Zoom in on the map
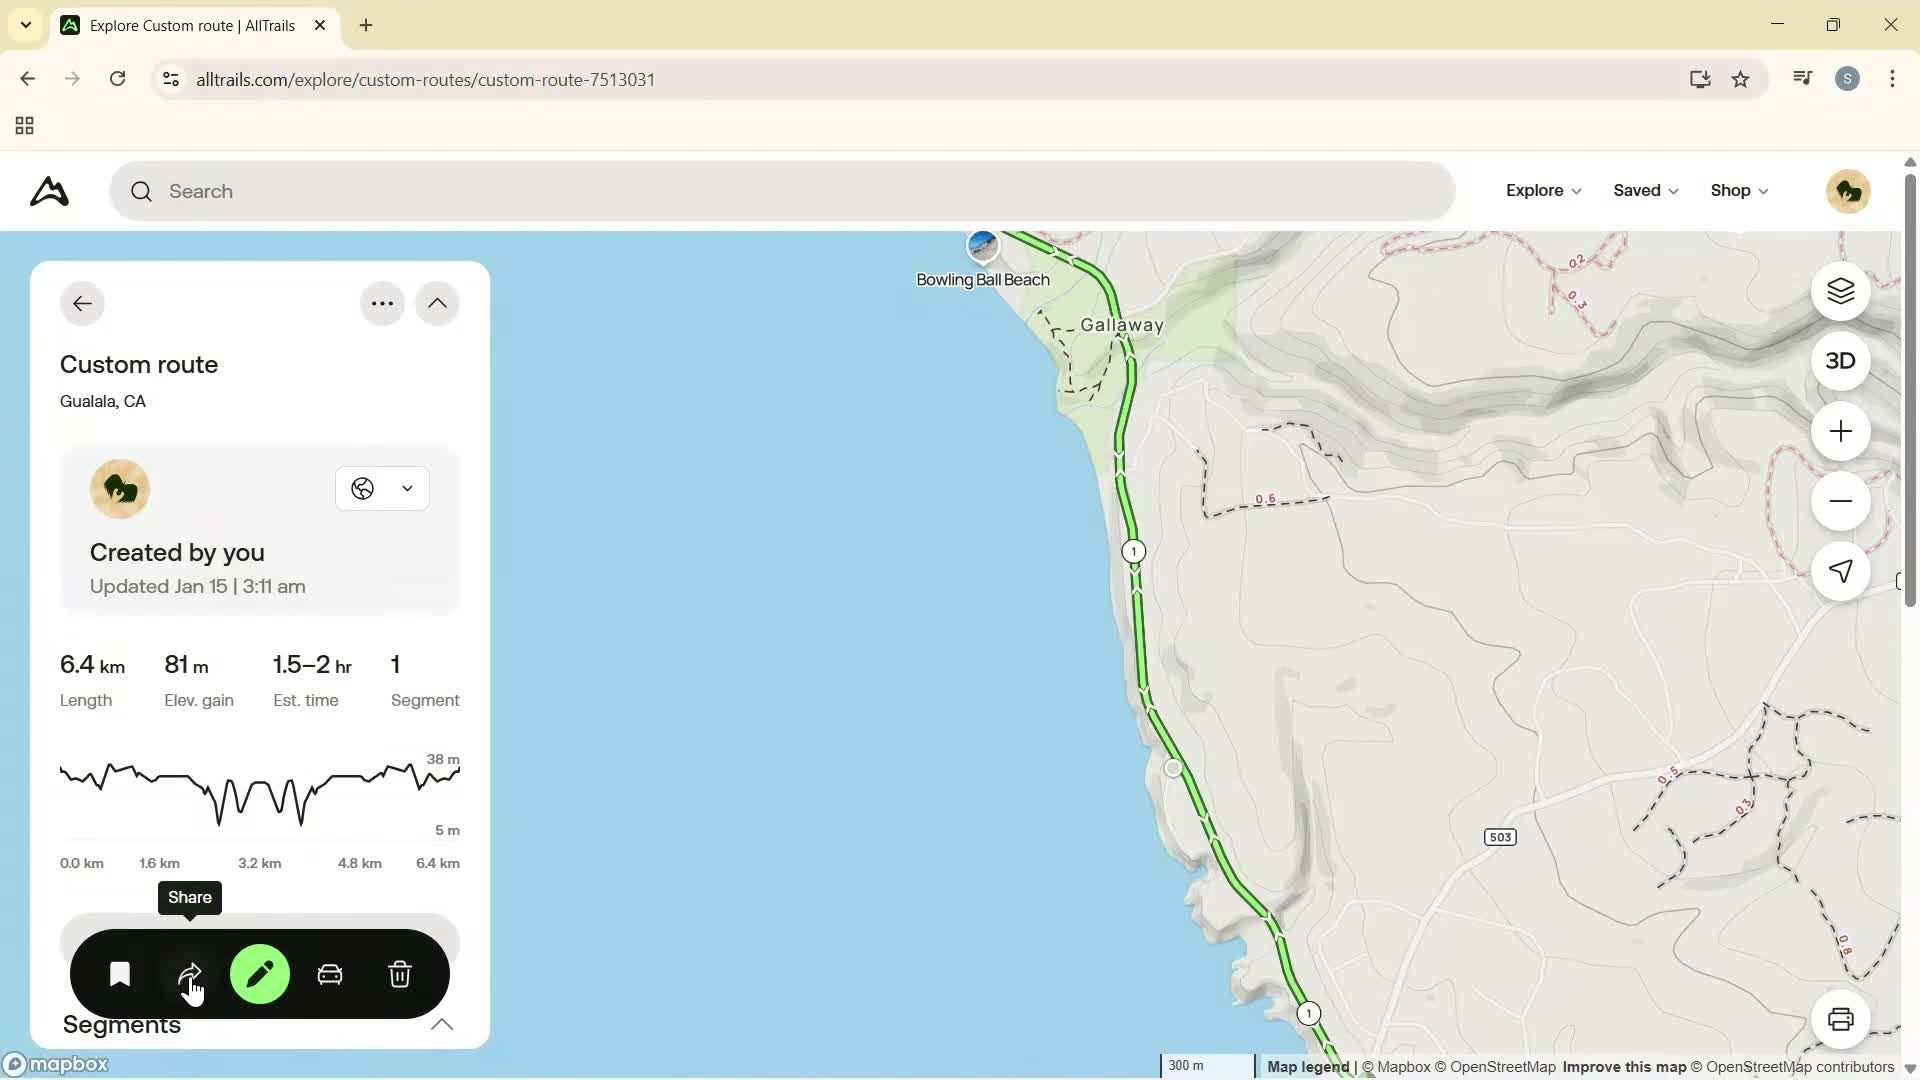1920x1080 pixels. 1841,431
